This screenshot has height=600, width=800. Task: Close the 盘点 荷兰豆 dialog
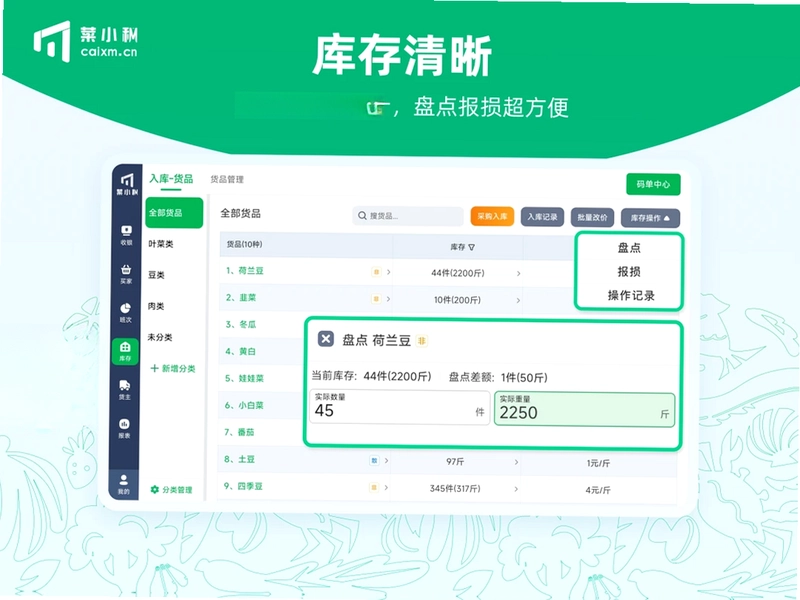coord(326,339)
